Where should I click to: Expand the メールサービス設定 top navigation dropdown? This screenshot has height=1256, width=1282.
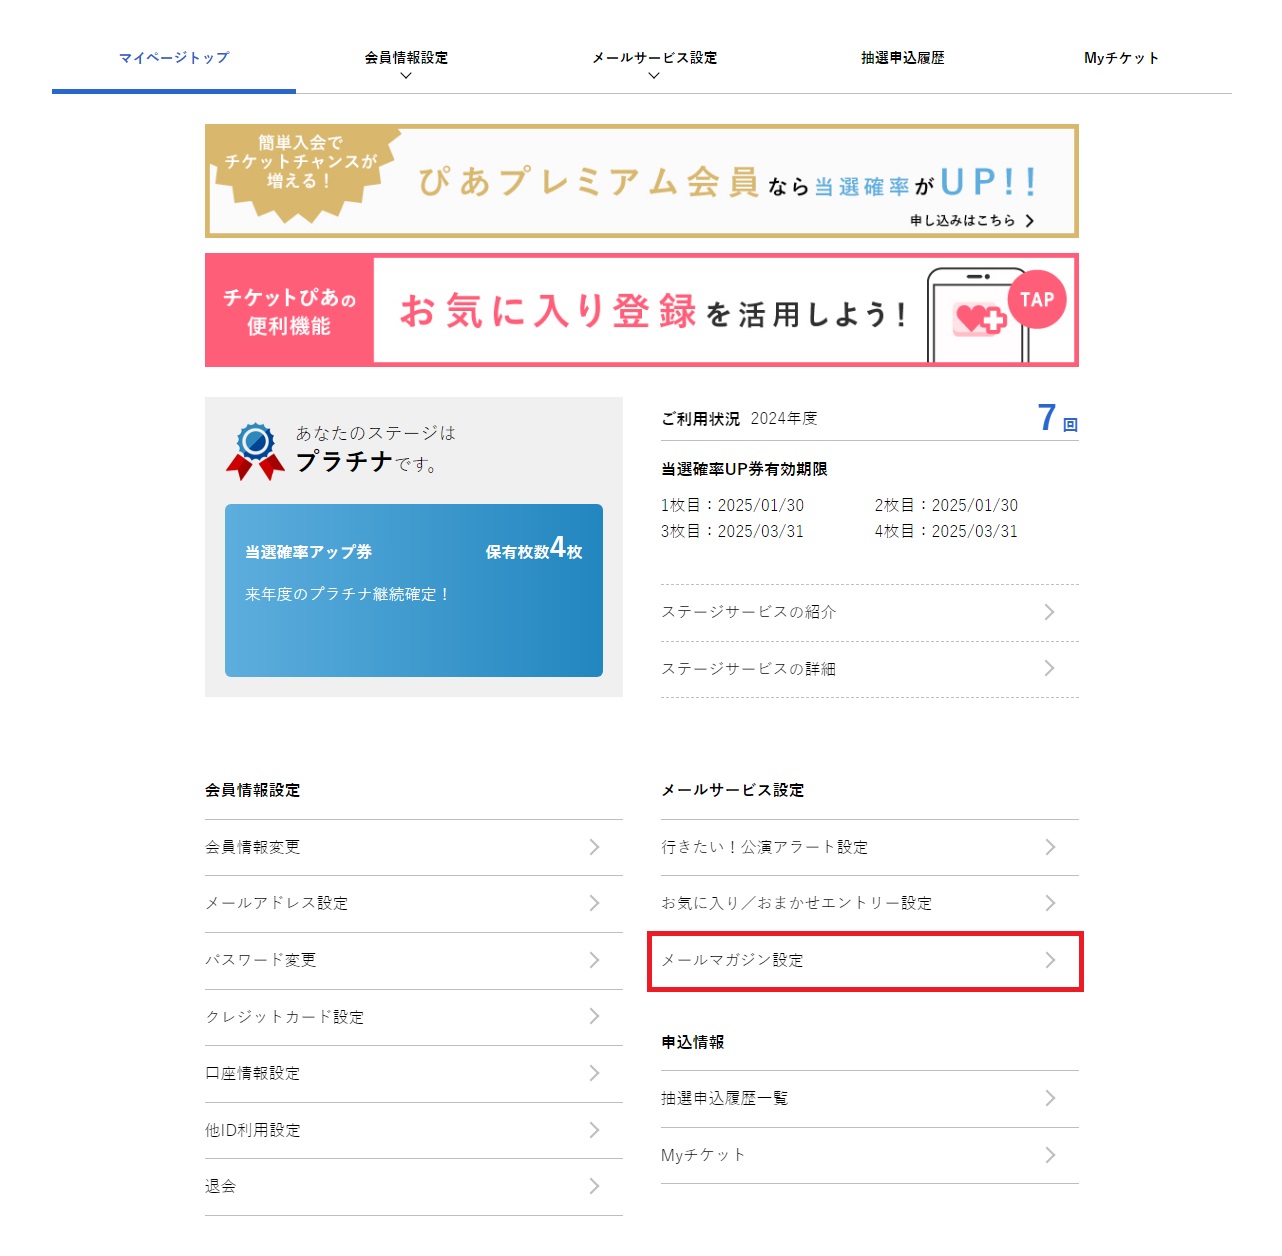654,64
